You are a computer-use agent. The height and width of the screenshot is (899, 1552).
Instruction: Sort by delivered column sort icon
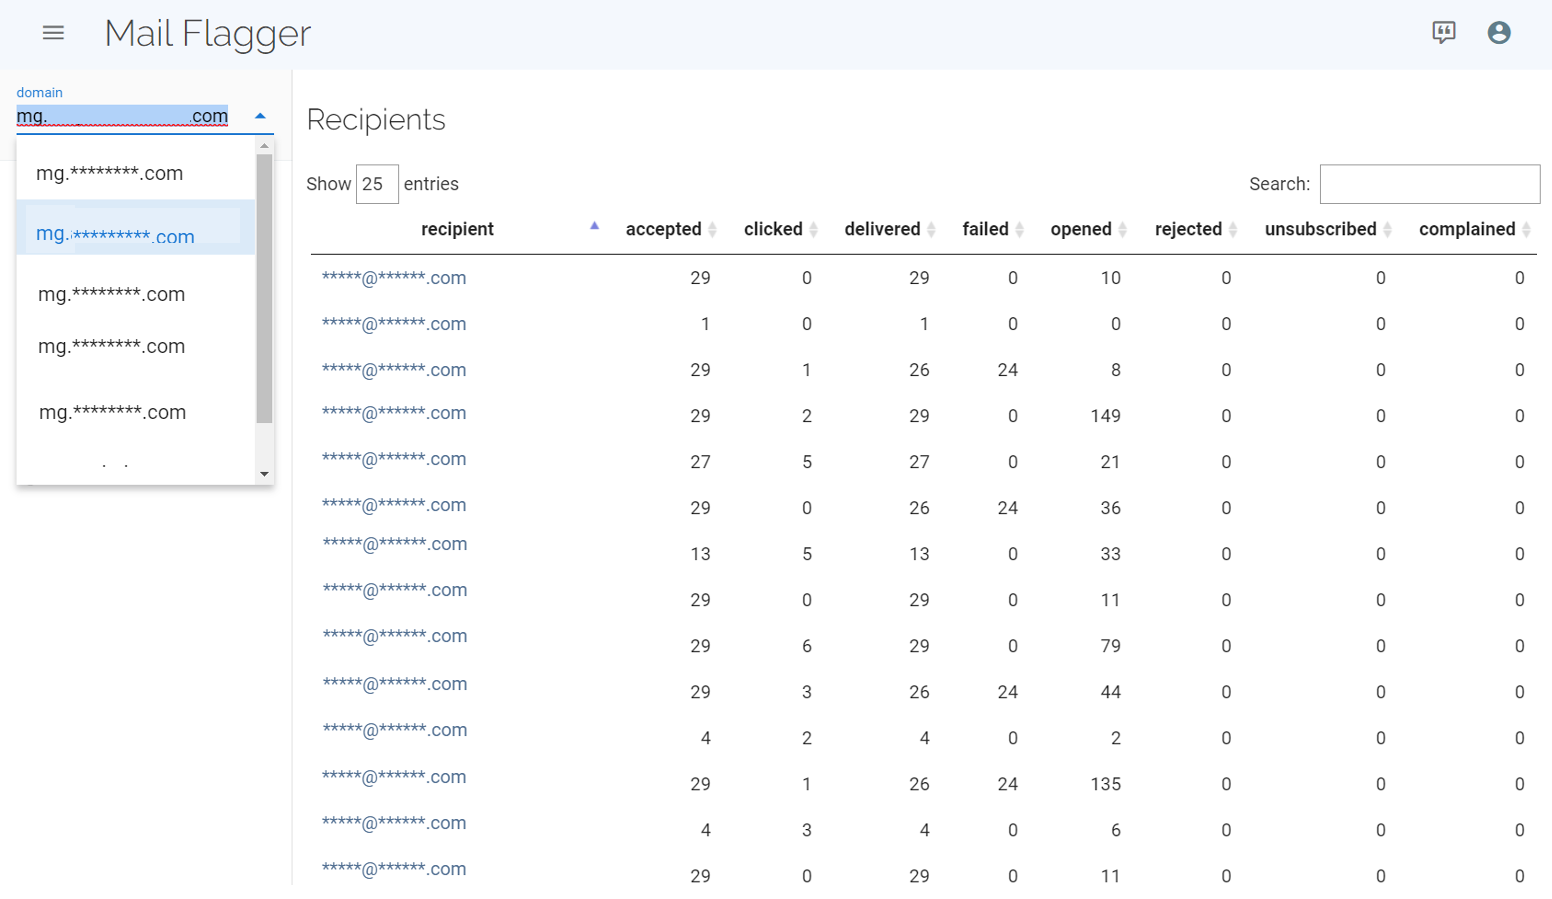click(x=931, y=230)
